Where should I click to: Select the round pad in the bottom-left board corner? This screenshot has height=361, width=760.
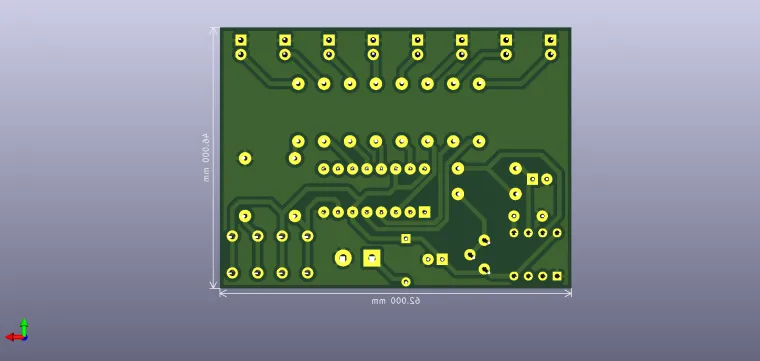coord(233,273)
